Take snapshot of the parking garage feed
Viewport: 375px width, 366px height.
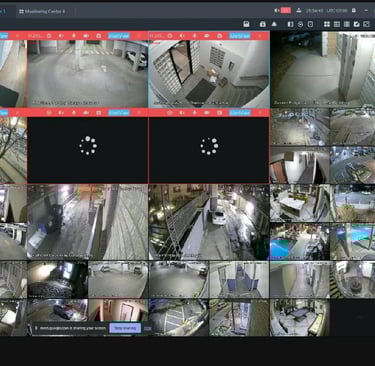tap(99, 36)
